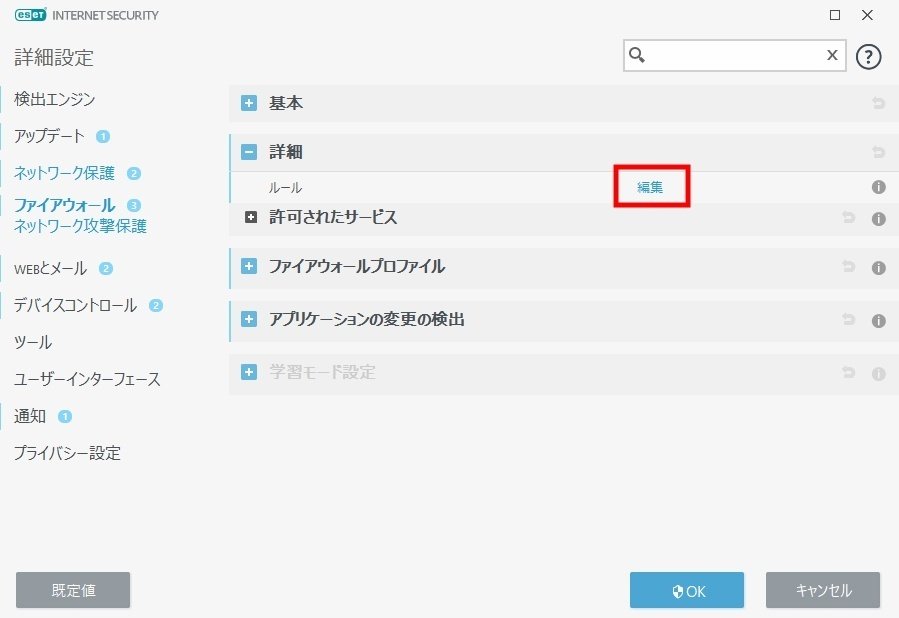Click WEBとメール badge number 2
The height and width of the screenshot is (618, 899).
click(105, 268)
